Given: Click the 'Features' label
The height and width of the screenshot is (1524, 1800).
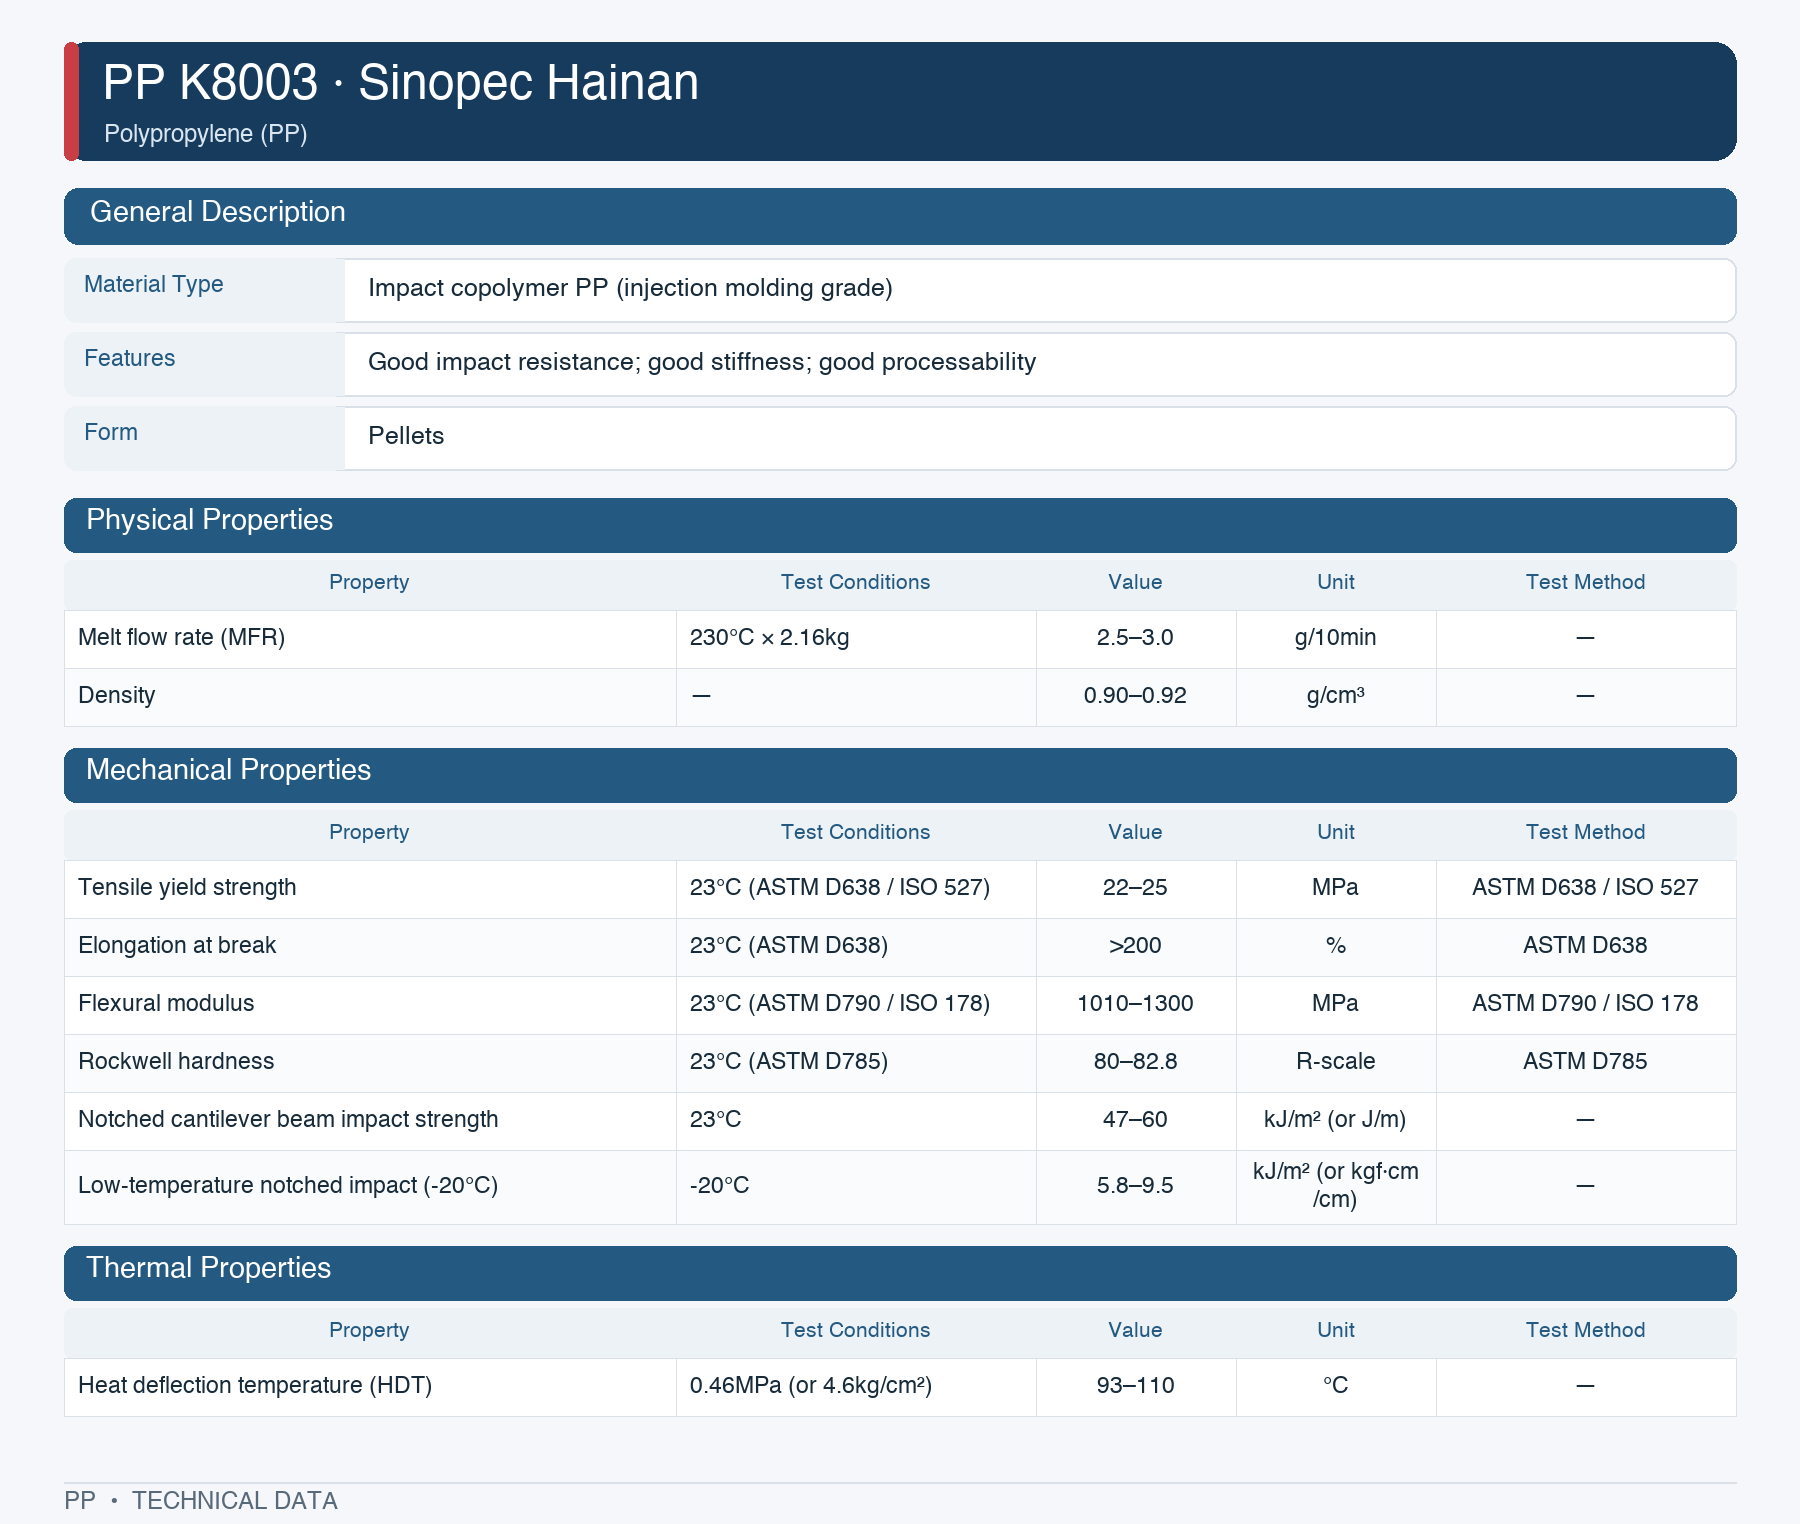Looking at the screenshot, I should [129, 358].
